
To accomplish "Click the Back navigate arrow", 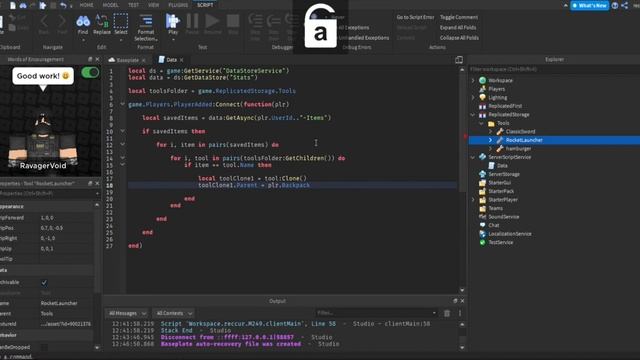I will pyautogui.click(x=44, y=20).
